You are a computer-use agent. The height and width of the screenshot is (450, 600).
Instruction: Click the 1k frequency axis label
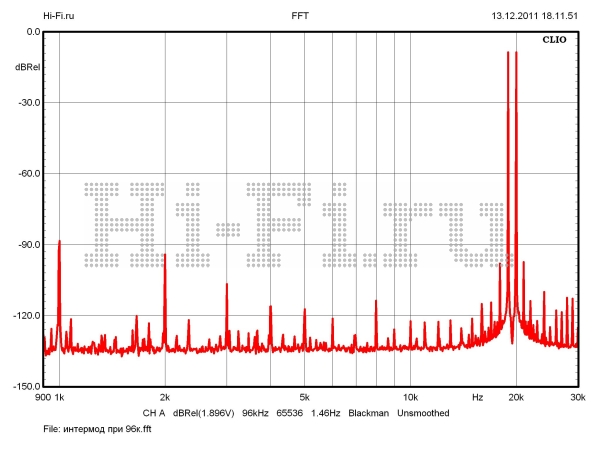pos(59,397)
